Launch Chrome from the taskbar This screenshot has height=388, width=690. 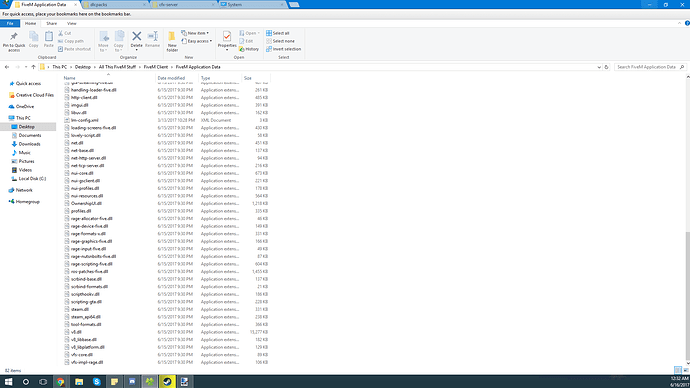pos(60,381)
